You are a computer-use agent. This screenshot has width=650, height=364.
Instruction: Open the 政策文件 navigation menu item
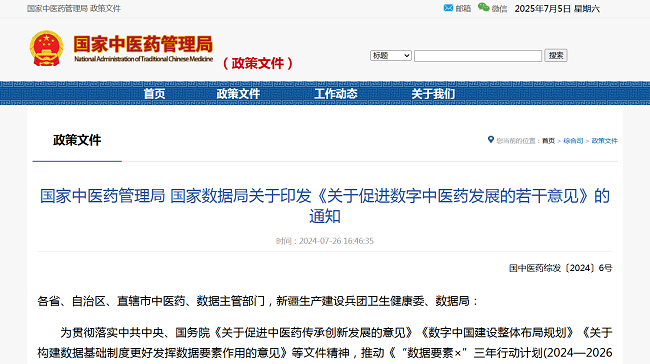tap(238, 94)
